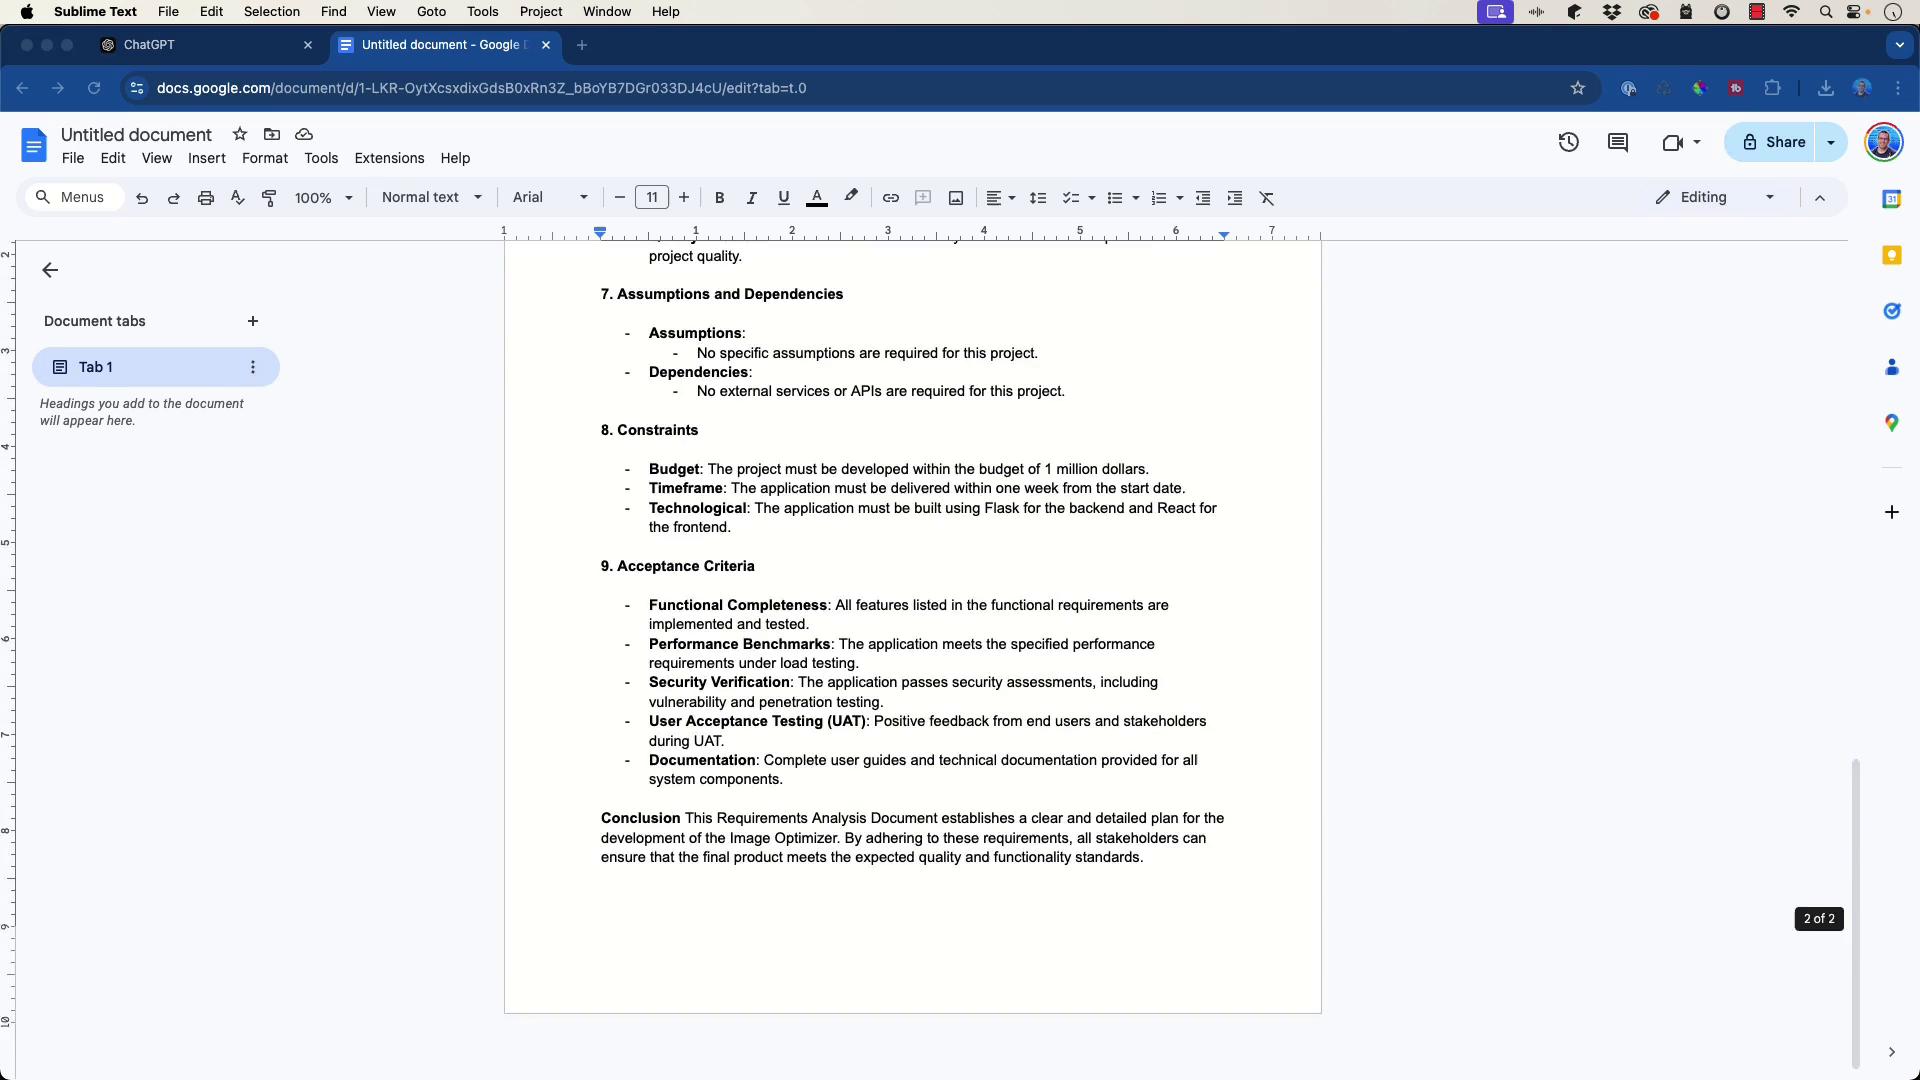Open the Insert menu
1920x1080 pixels.
click(x=206, y=159)
